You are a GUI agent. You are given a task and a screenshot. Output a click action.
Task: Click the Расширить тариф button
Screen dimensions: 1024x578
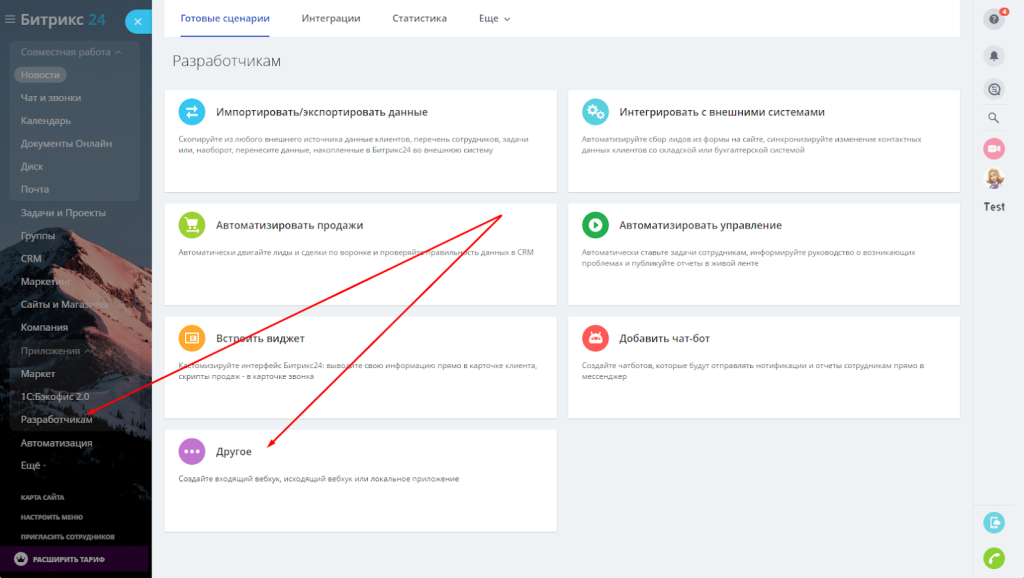click(x=70, y=559)
